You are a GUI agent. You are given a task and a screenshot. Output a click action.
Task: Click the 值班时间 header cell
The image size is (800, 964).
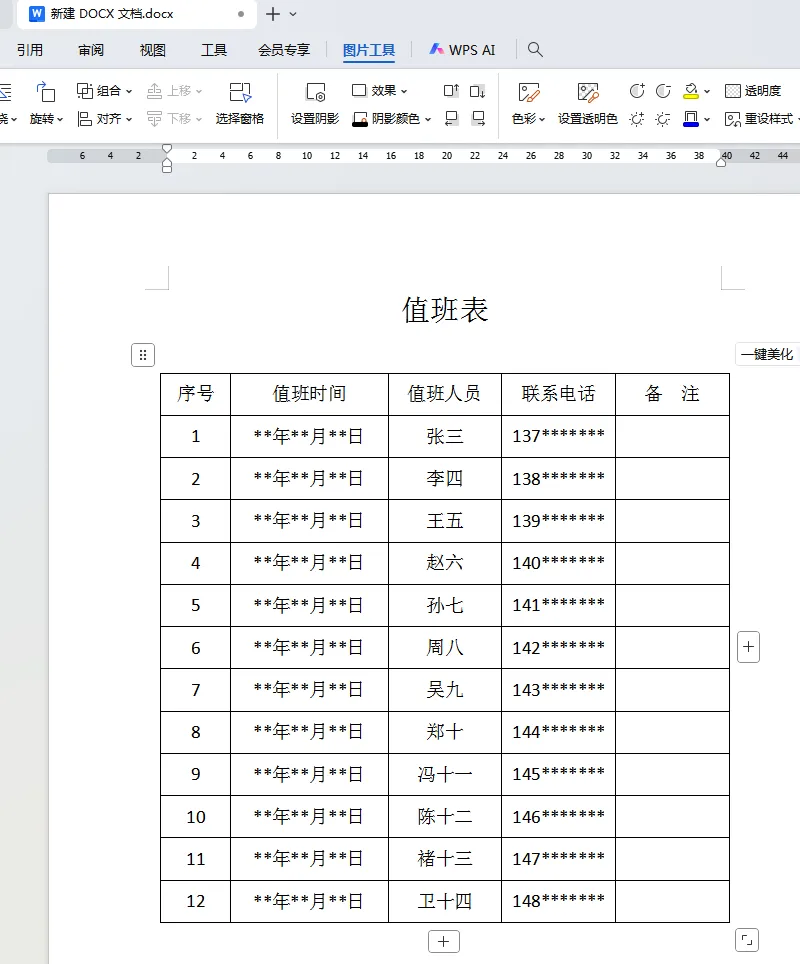point(309,394)
